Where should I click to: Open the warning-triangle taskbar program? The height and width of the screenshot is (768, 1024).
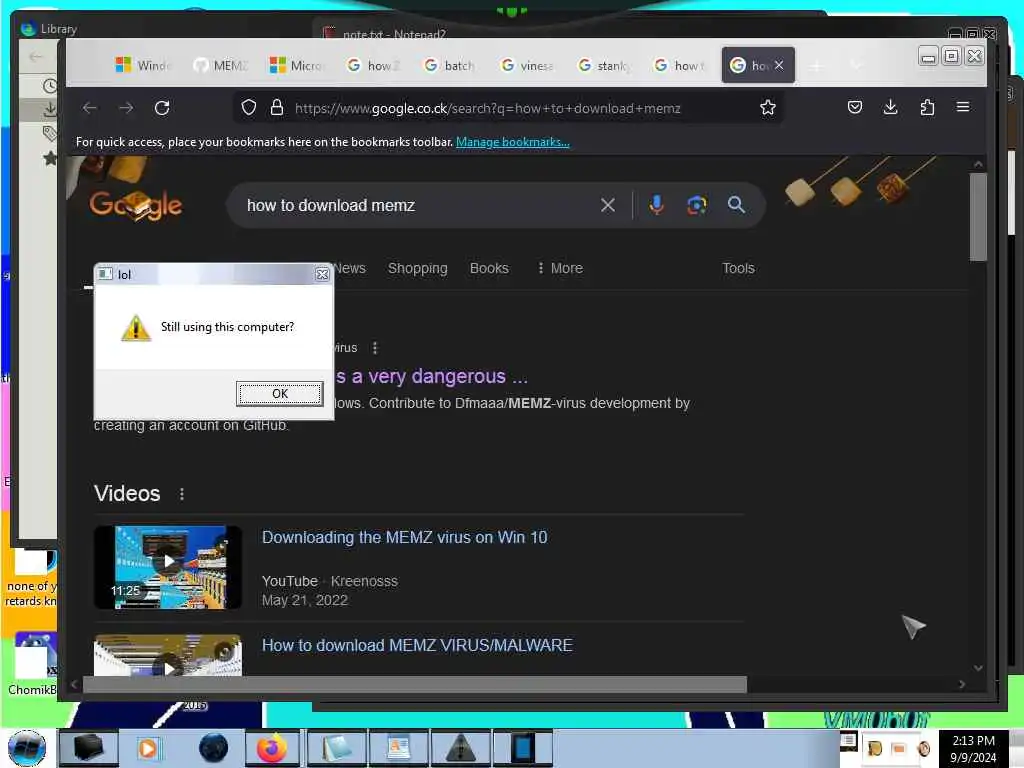[x=460, y=748]
